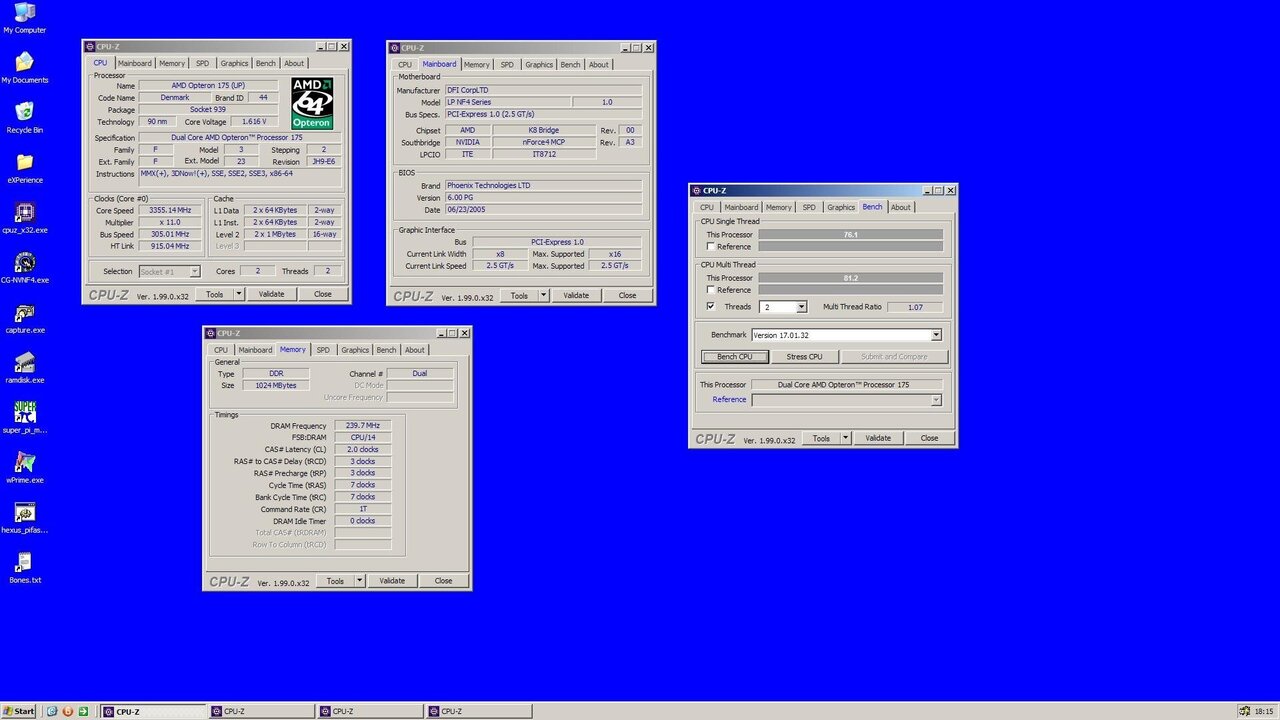Open the Bones.txt file icon
This screenshot has width=1280, height=720.
(25, 563)
